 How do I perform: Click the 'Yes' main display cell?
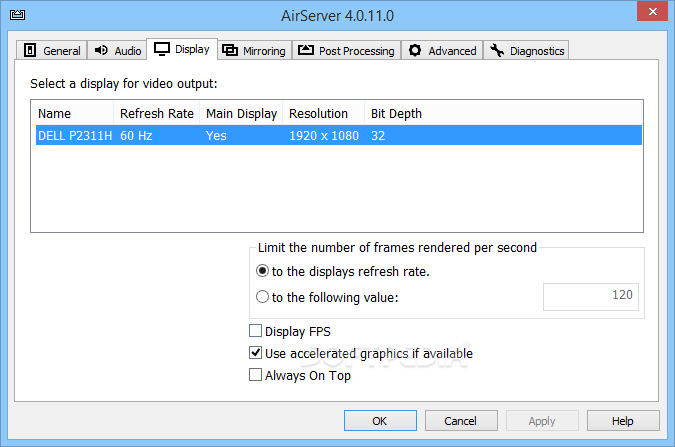click(x=216, y=136)
